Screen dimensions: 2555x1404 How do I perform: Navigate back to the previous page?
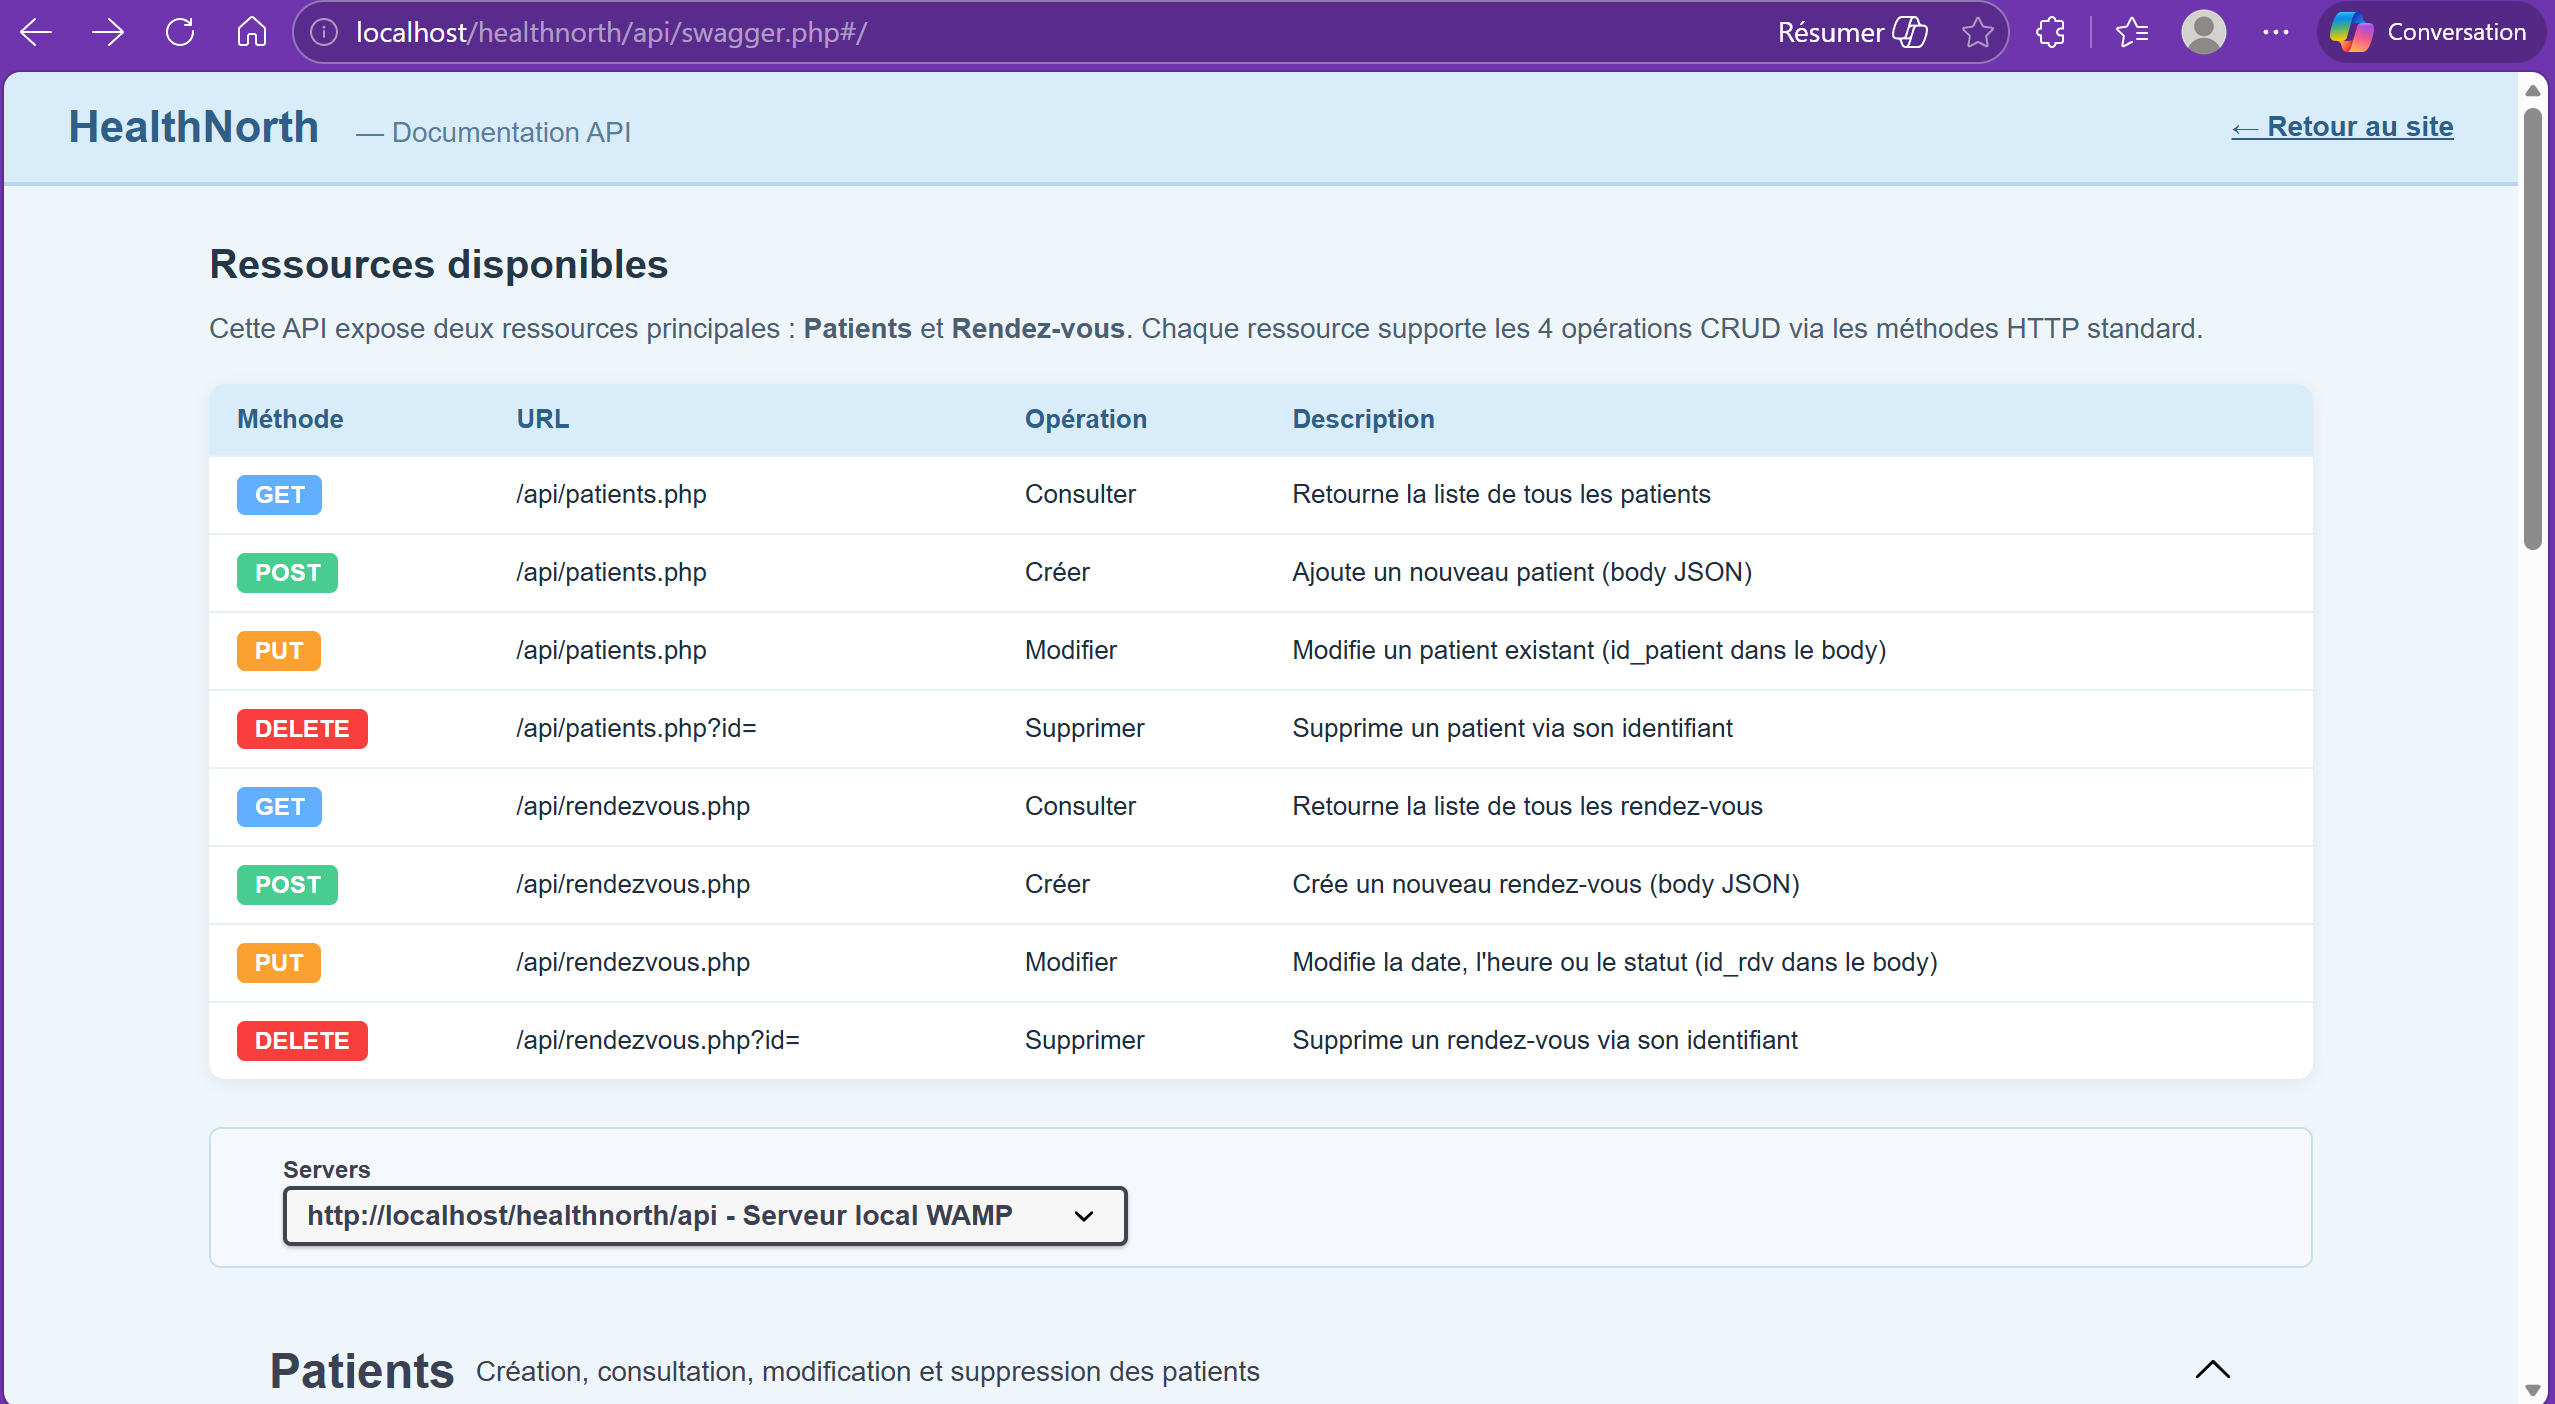pyautogui.click(x=35, y=32)
